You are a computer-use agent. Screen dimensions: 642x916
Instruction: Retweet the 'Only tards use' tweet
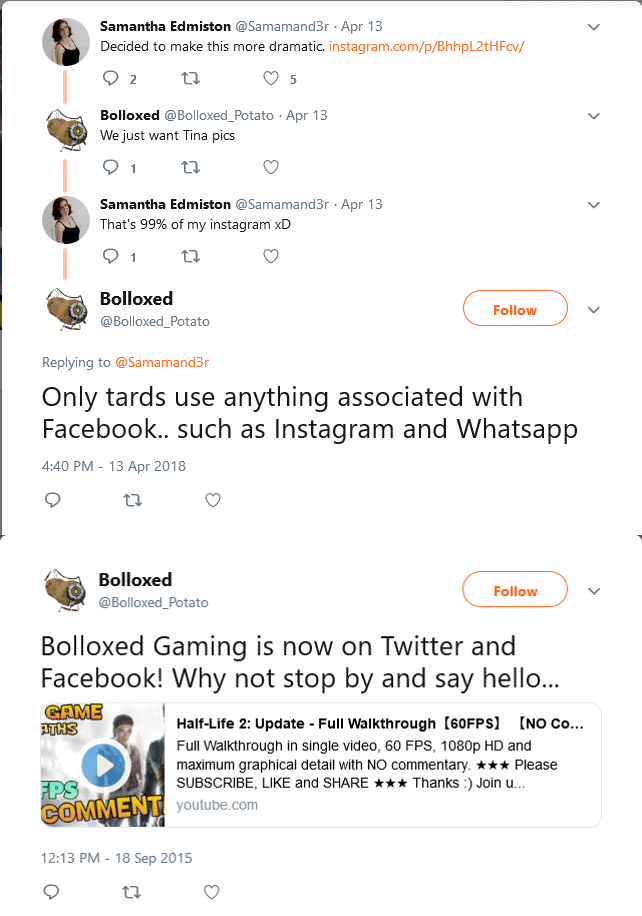(133, 500)
